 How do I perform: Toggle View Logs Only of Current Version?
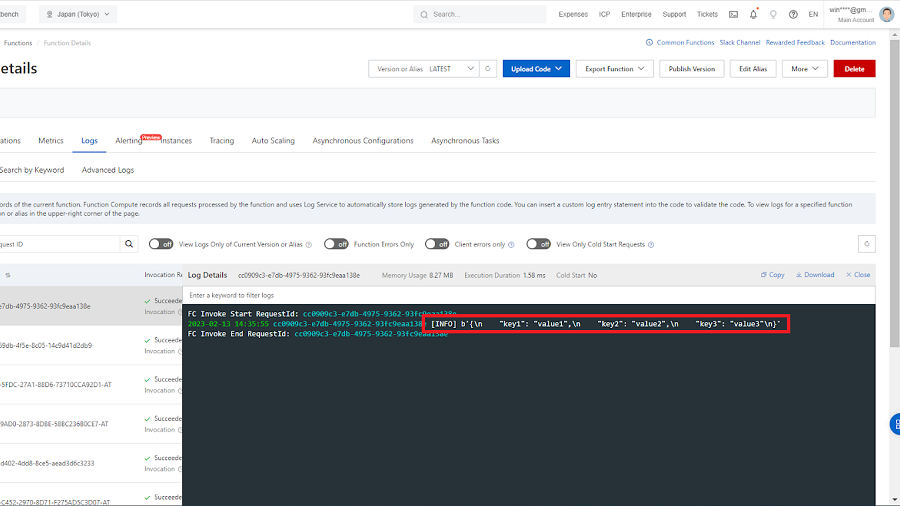(x=162, y=244)
